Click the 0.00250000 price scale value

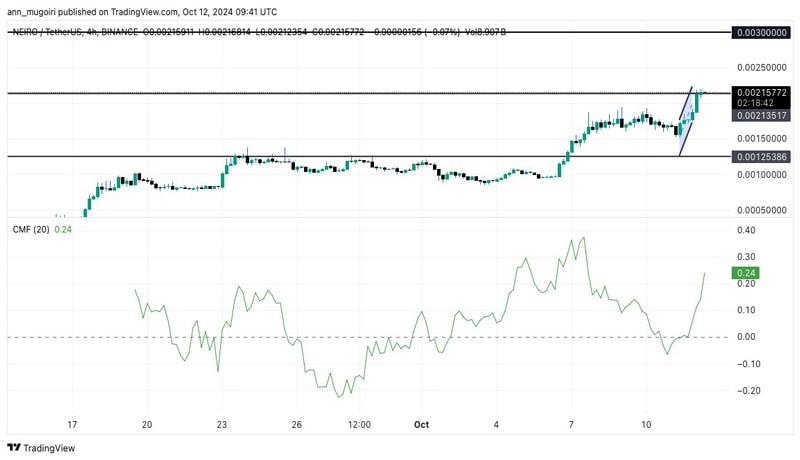coord(760,67)
